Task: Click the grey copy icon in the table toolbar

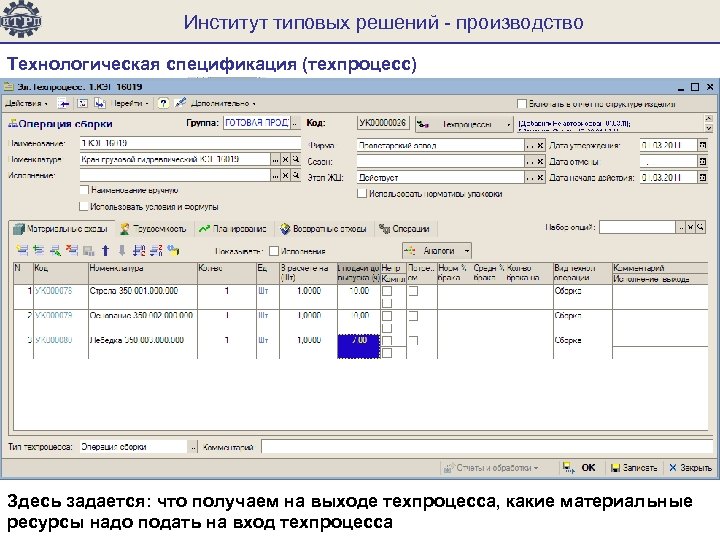Action: [89, 251]
